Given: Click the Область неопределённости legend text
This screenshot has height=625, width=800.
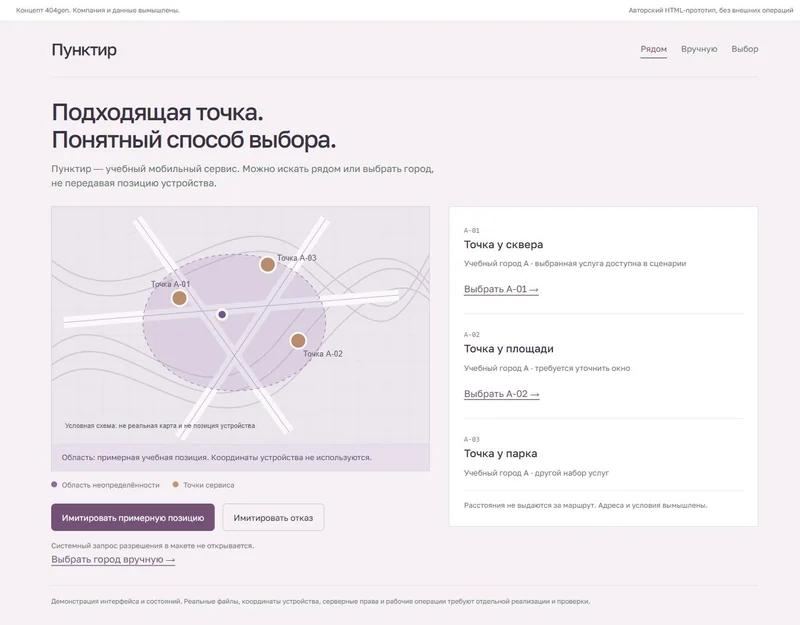Looking at the screenshot, I should coord(110,485).
